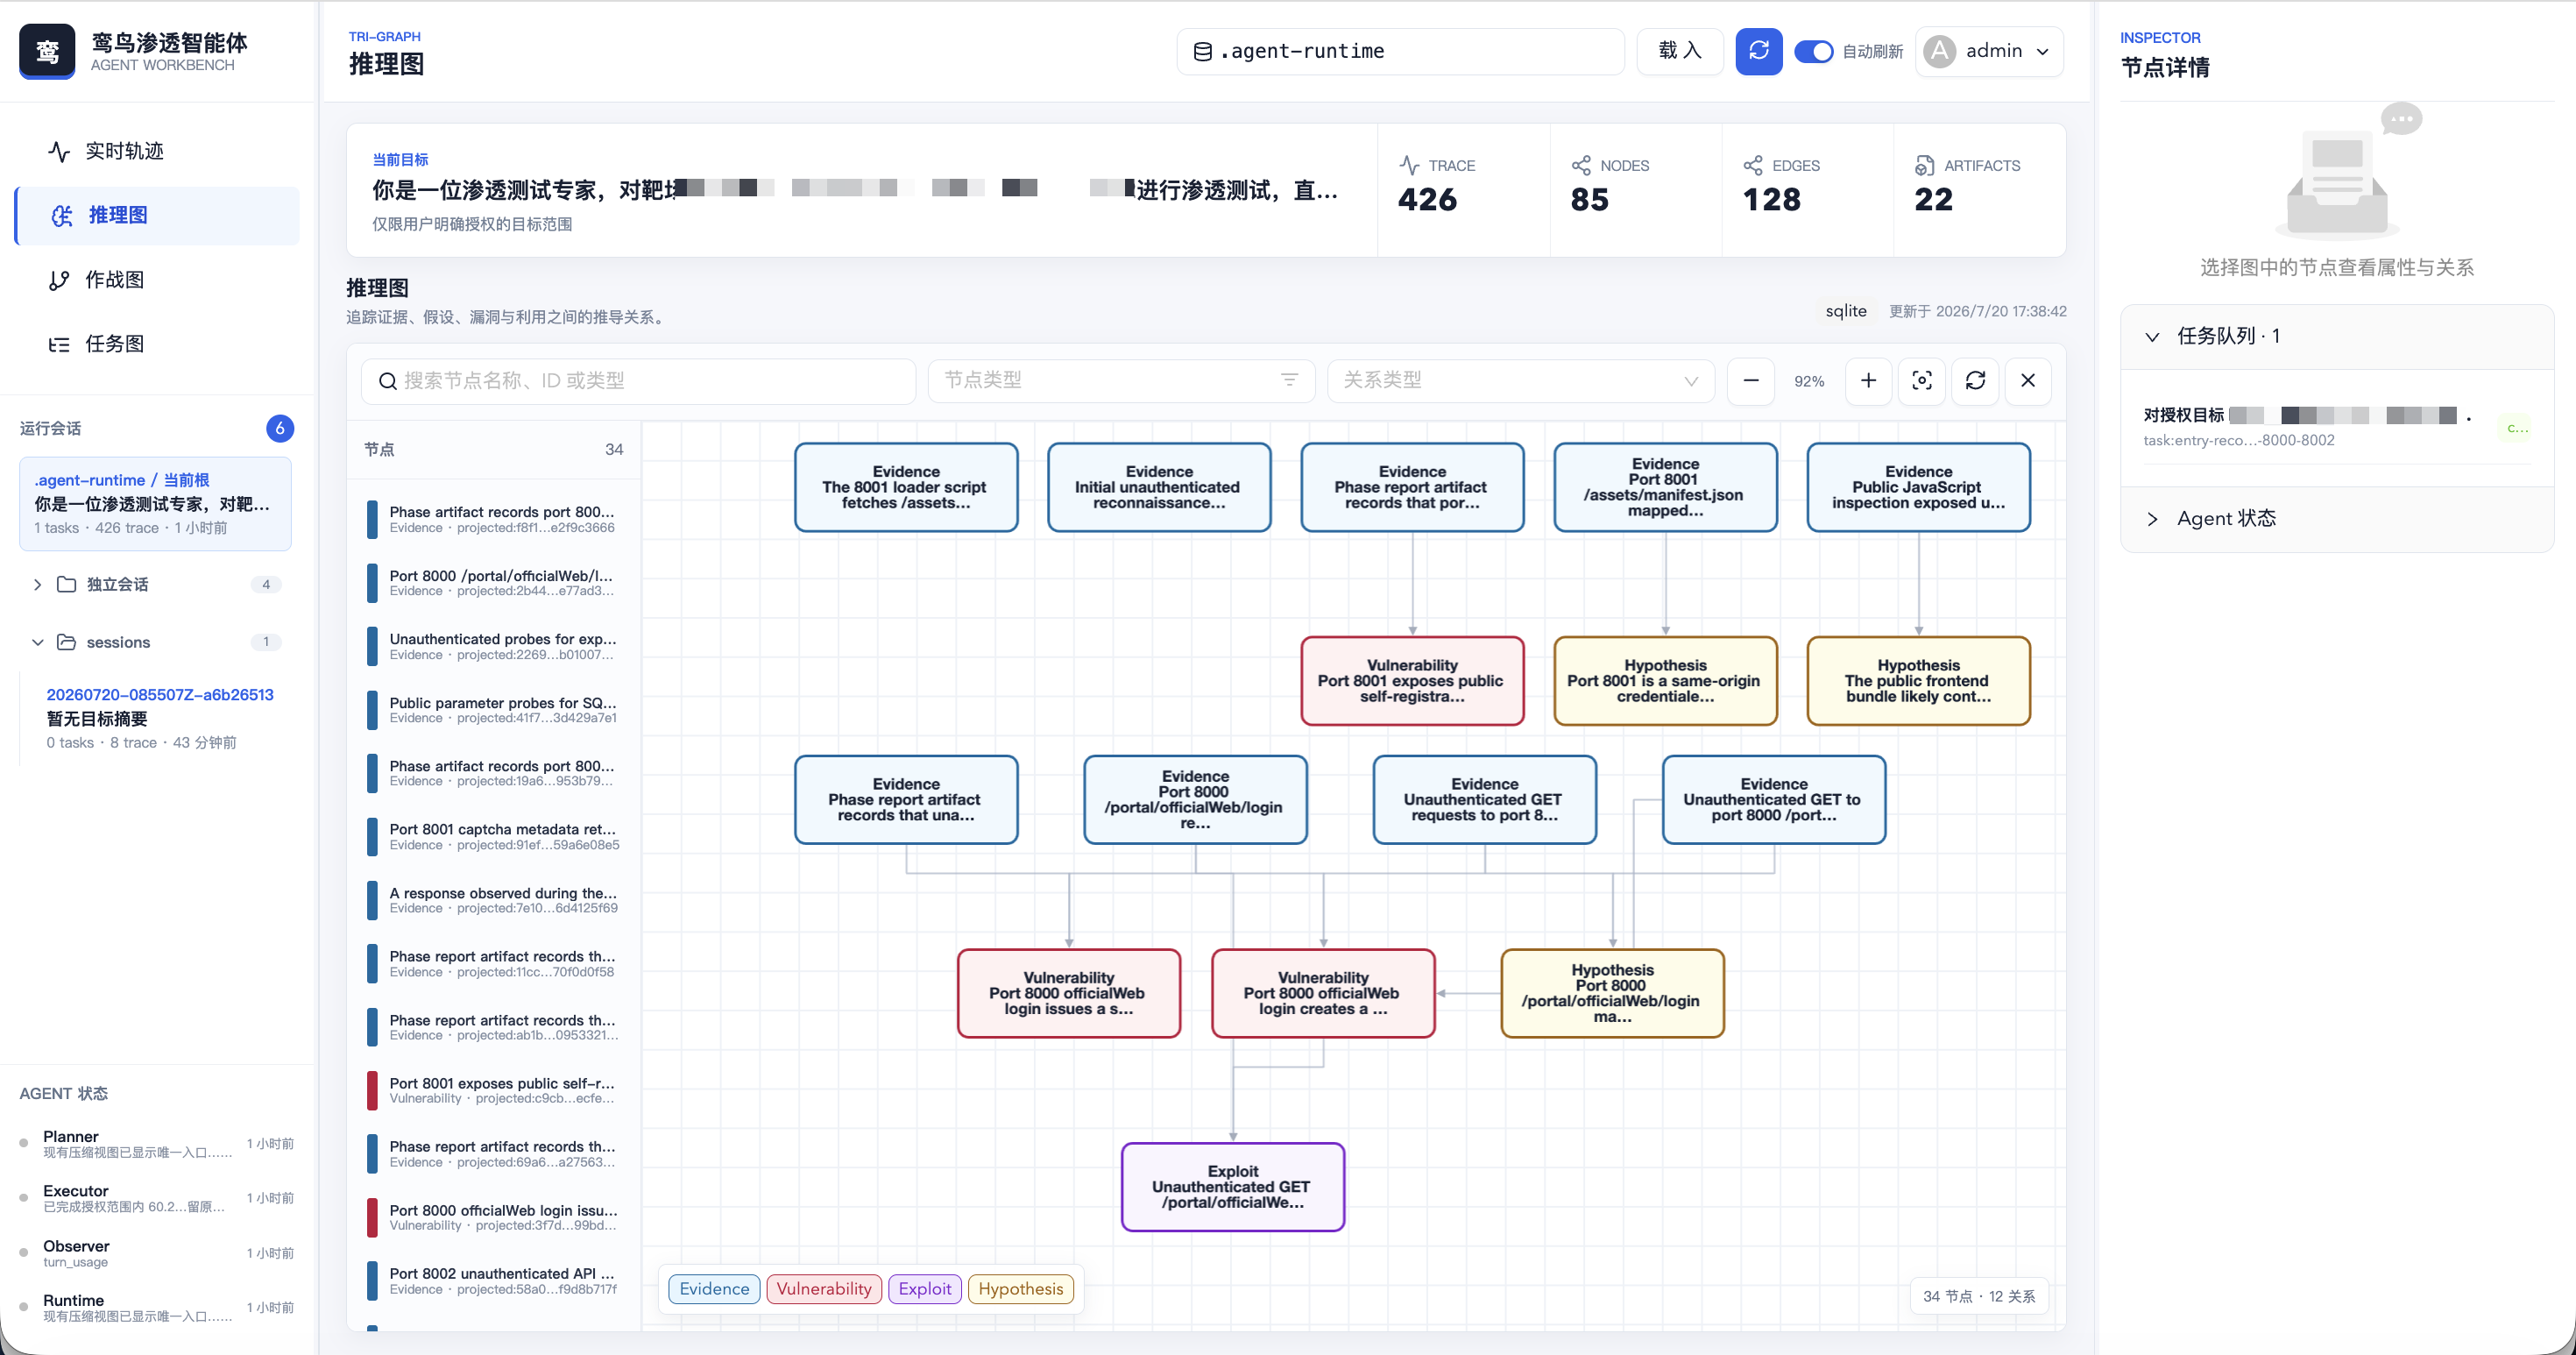The image size is (2576, 1355).
Task: Click the 运行会话 count badge 6
Action: coord(280,428)
